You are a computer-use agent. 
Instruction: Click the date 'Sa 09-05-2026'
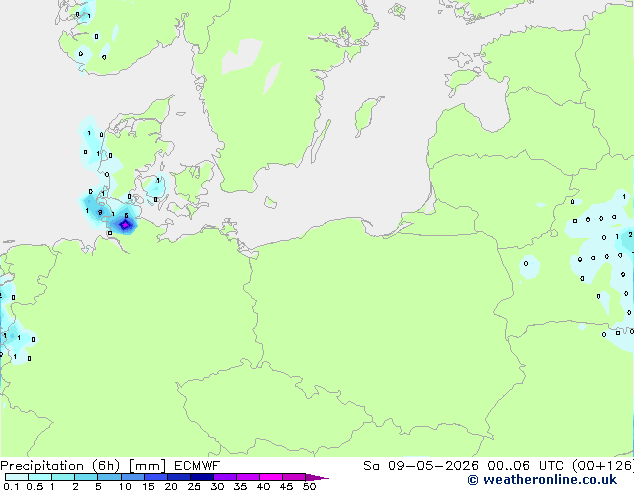point(421,466)
